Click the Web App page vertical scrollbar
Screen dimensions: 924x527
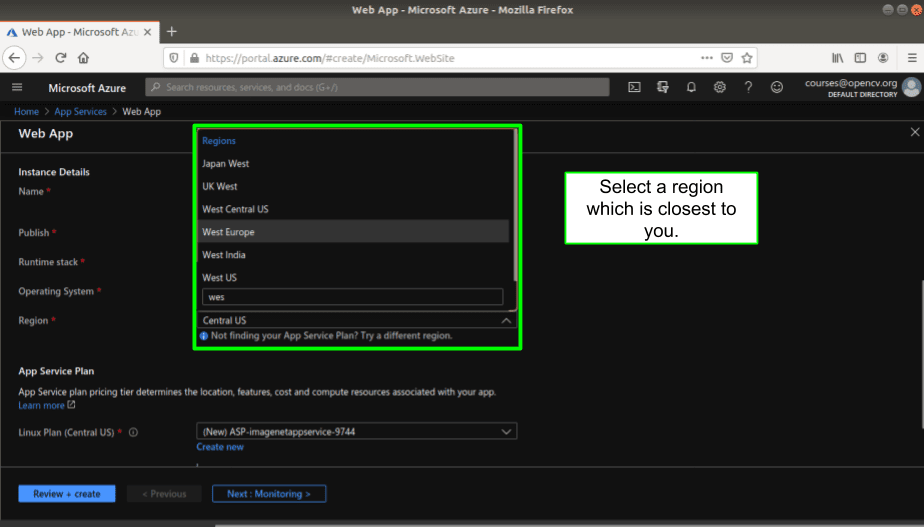(x=922, y=354)
